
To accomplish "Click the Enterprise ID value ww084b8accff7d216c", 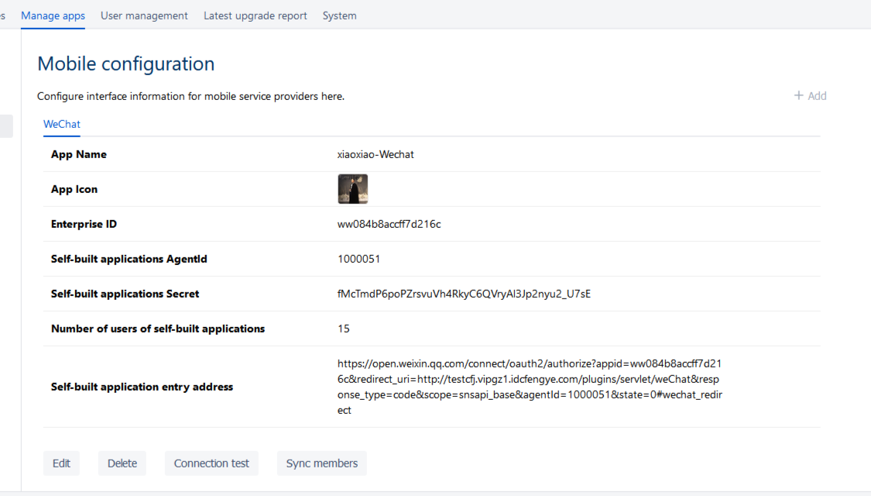I will pyautogui.click(x=389, y=224).
